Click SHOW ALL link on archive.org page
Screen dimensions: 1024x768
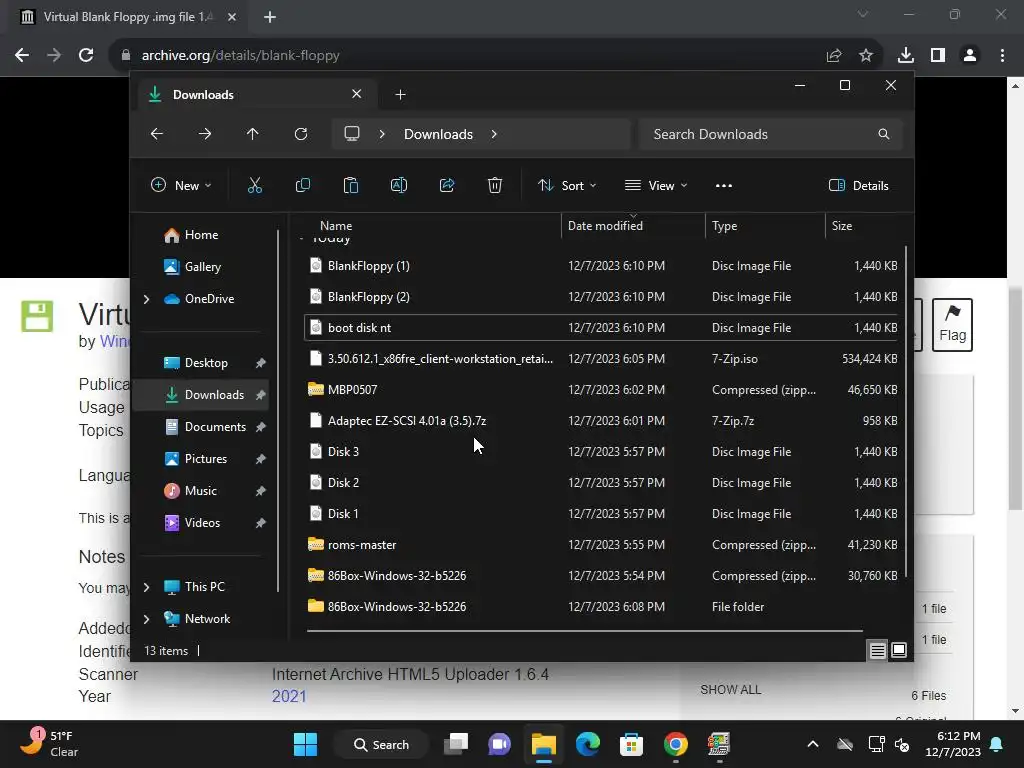tap(730, 690)
